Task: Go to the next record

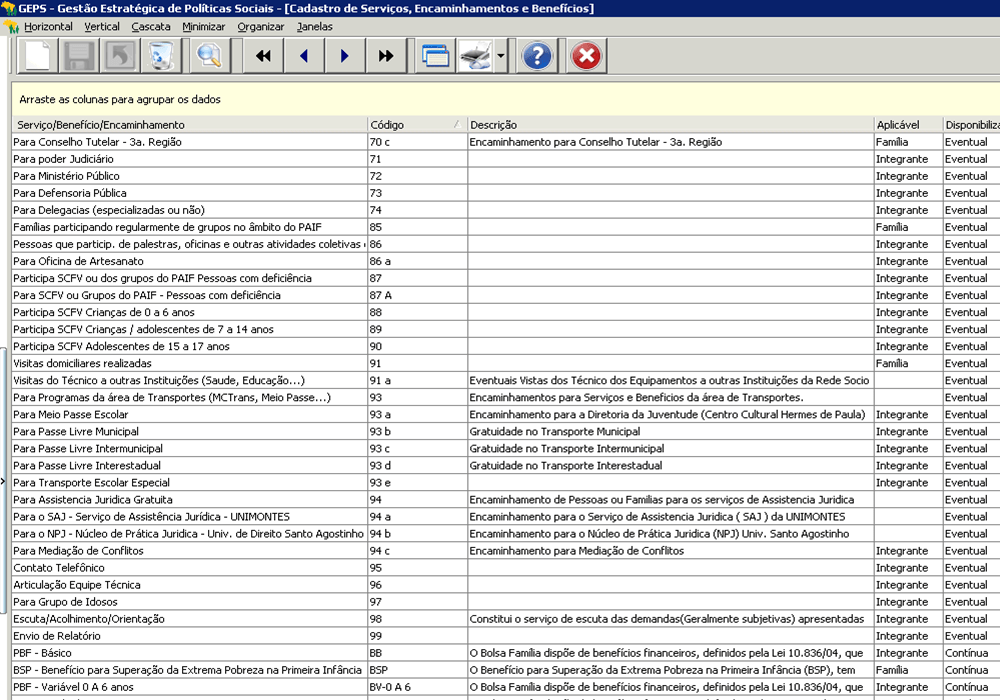Action: [x=344, y=55]
